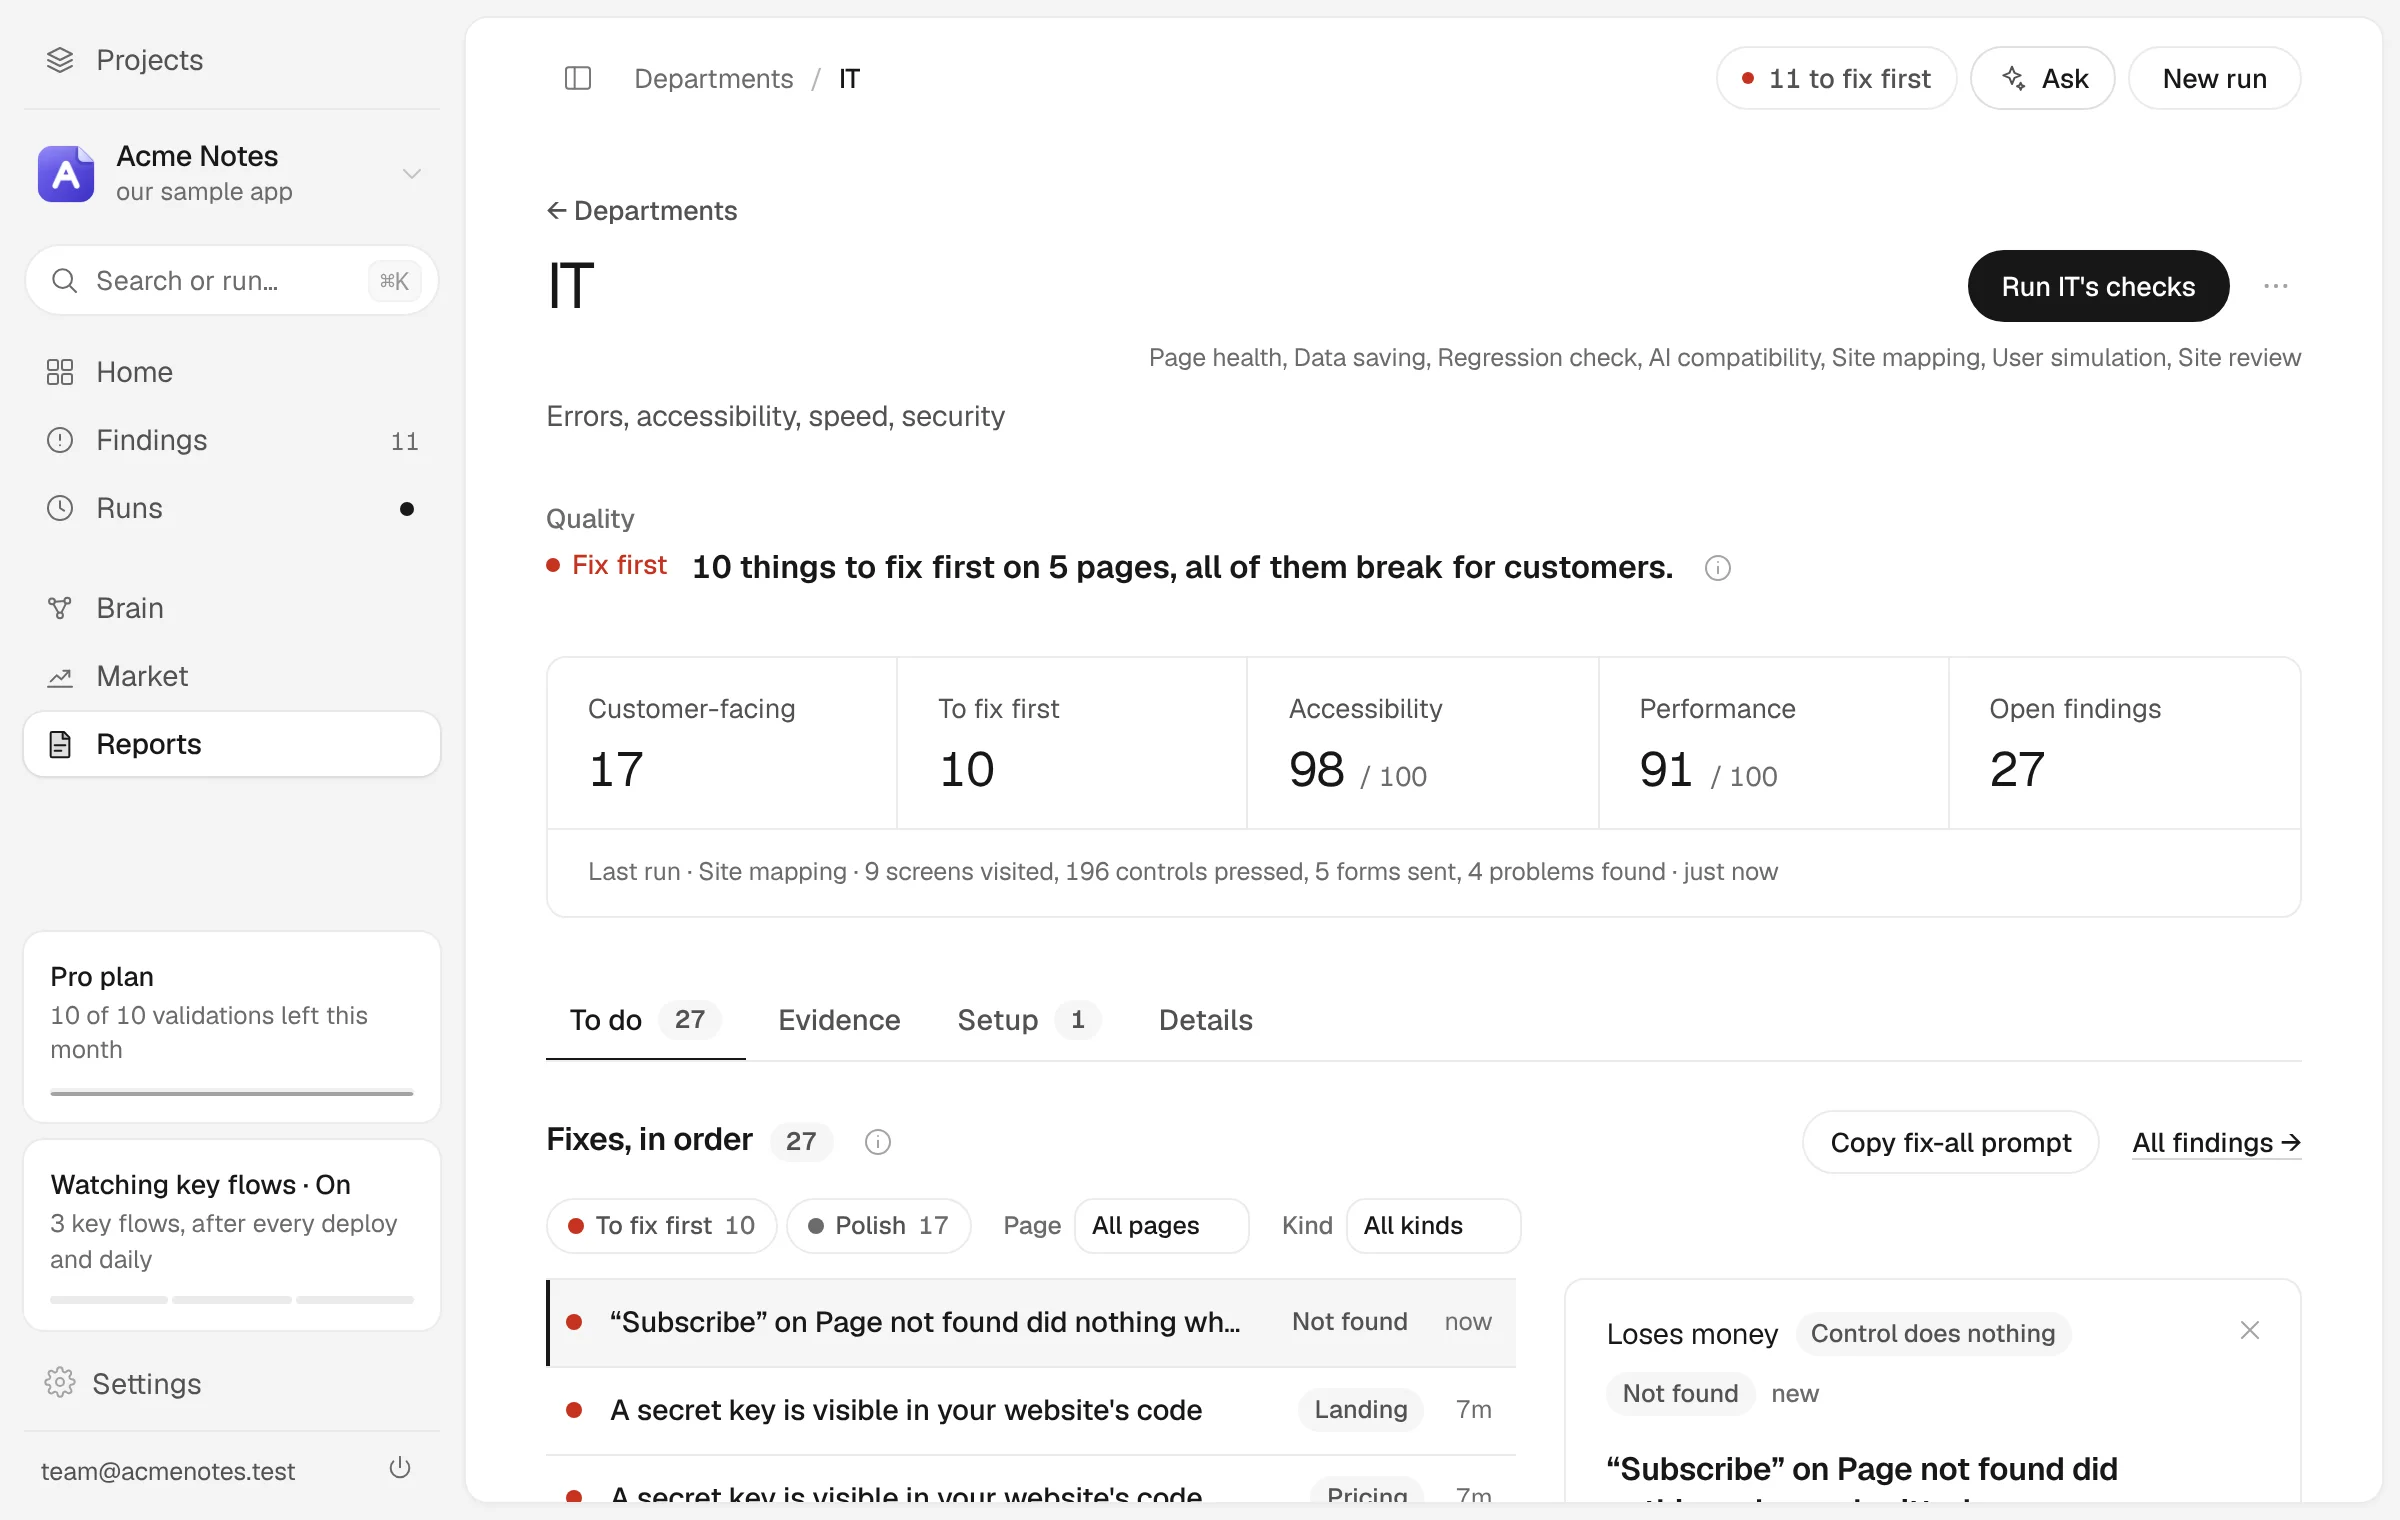The height and width of the screenshot is (1520, 2400).
Task: Switch to the Setup tab
Action: tap(1029, 1019)
